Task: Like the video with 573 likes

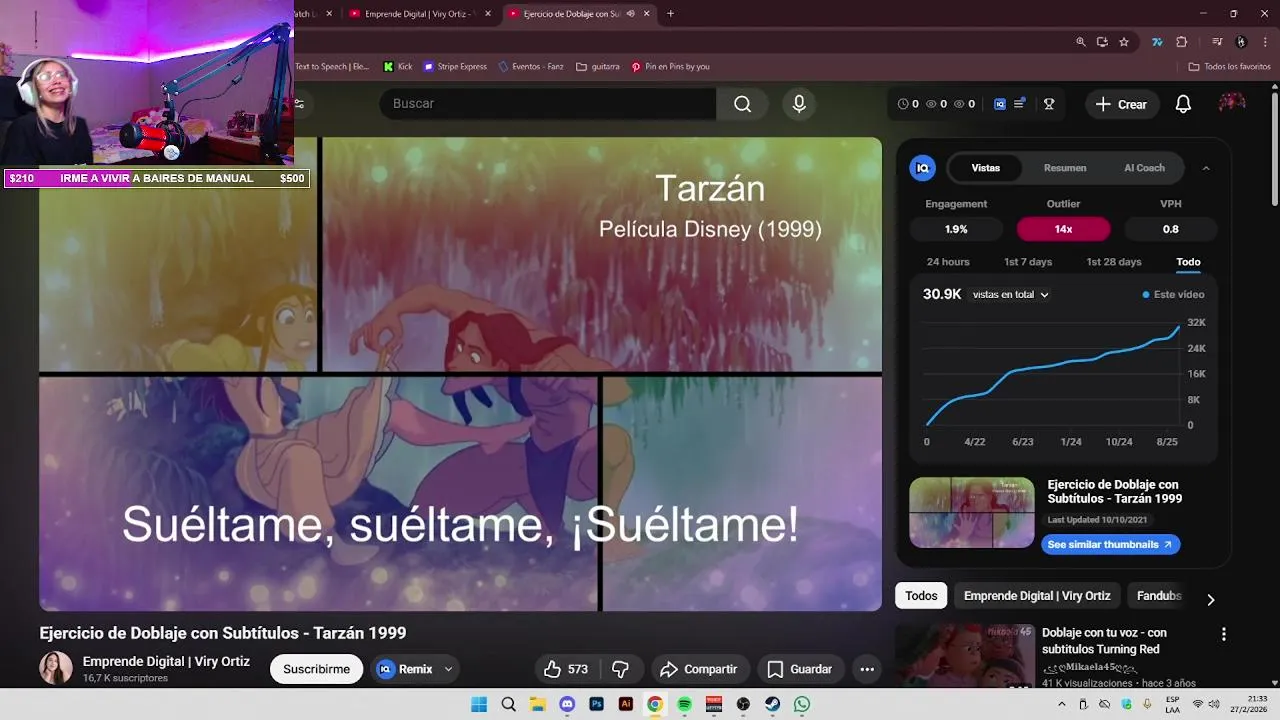Action: pos(566,669)
